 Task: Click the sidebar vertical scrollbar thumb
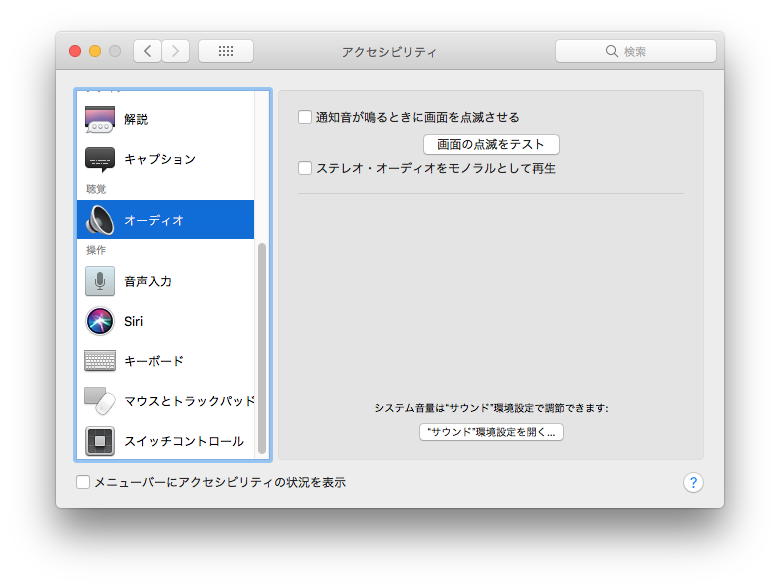(262, 348)
